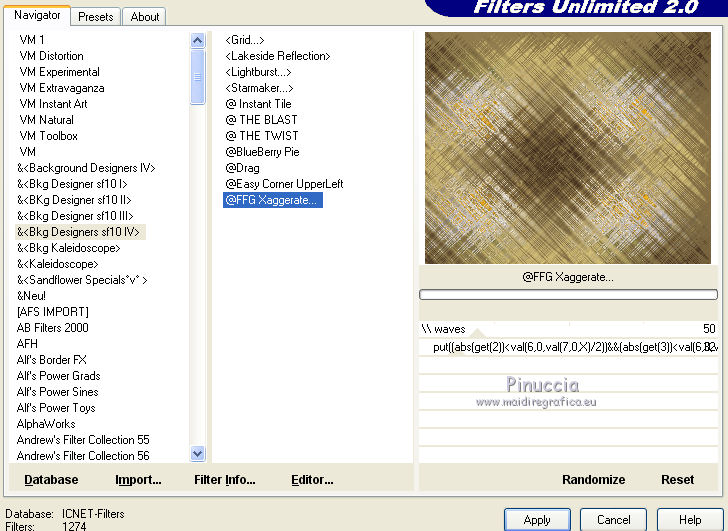Choose <Lightburst...> filter

(x=258, y=72)
